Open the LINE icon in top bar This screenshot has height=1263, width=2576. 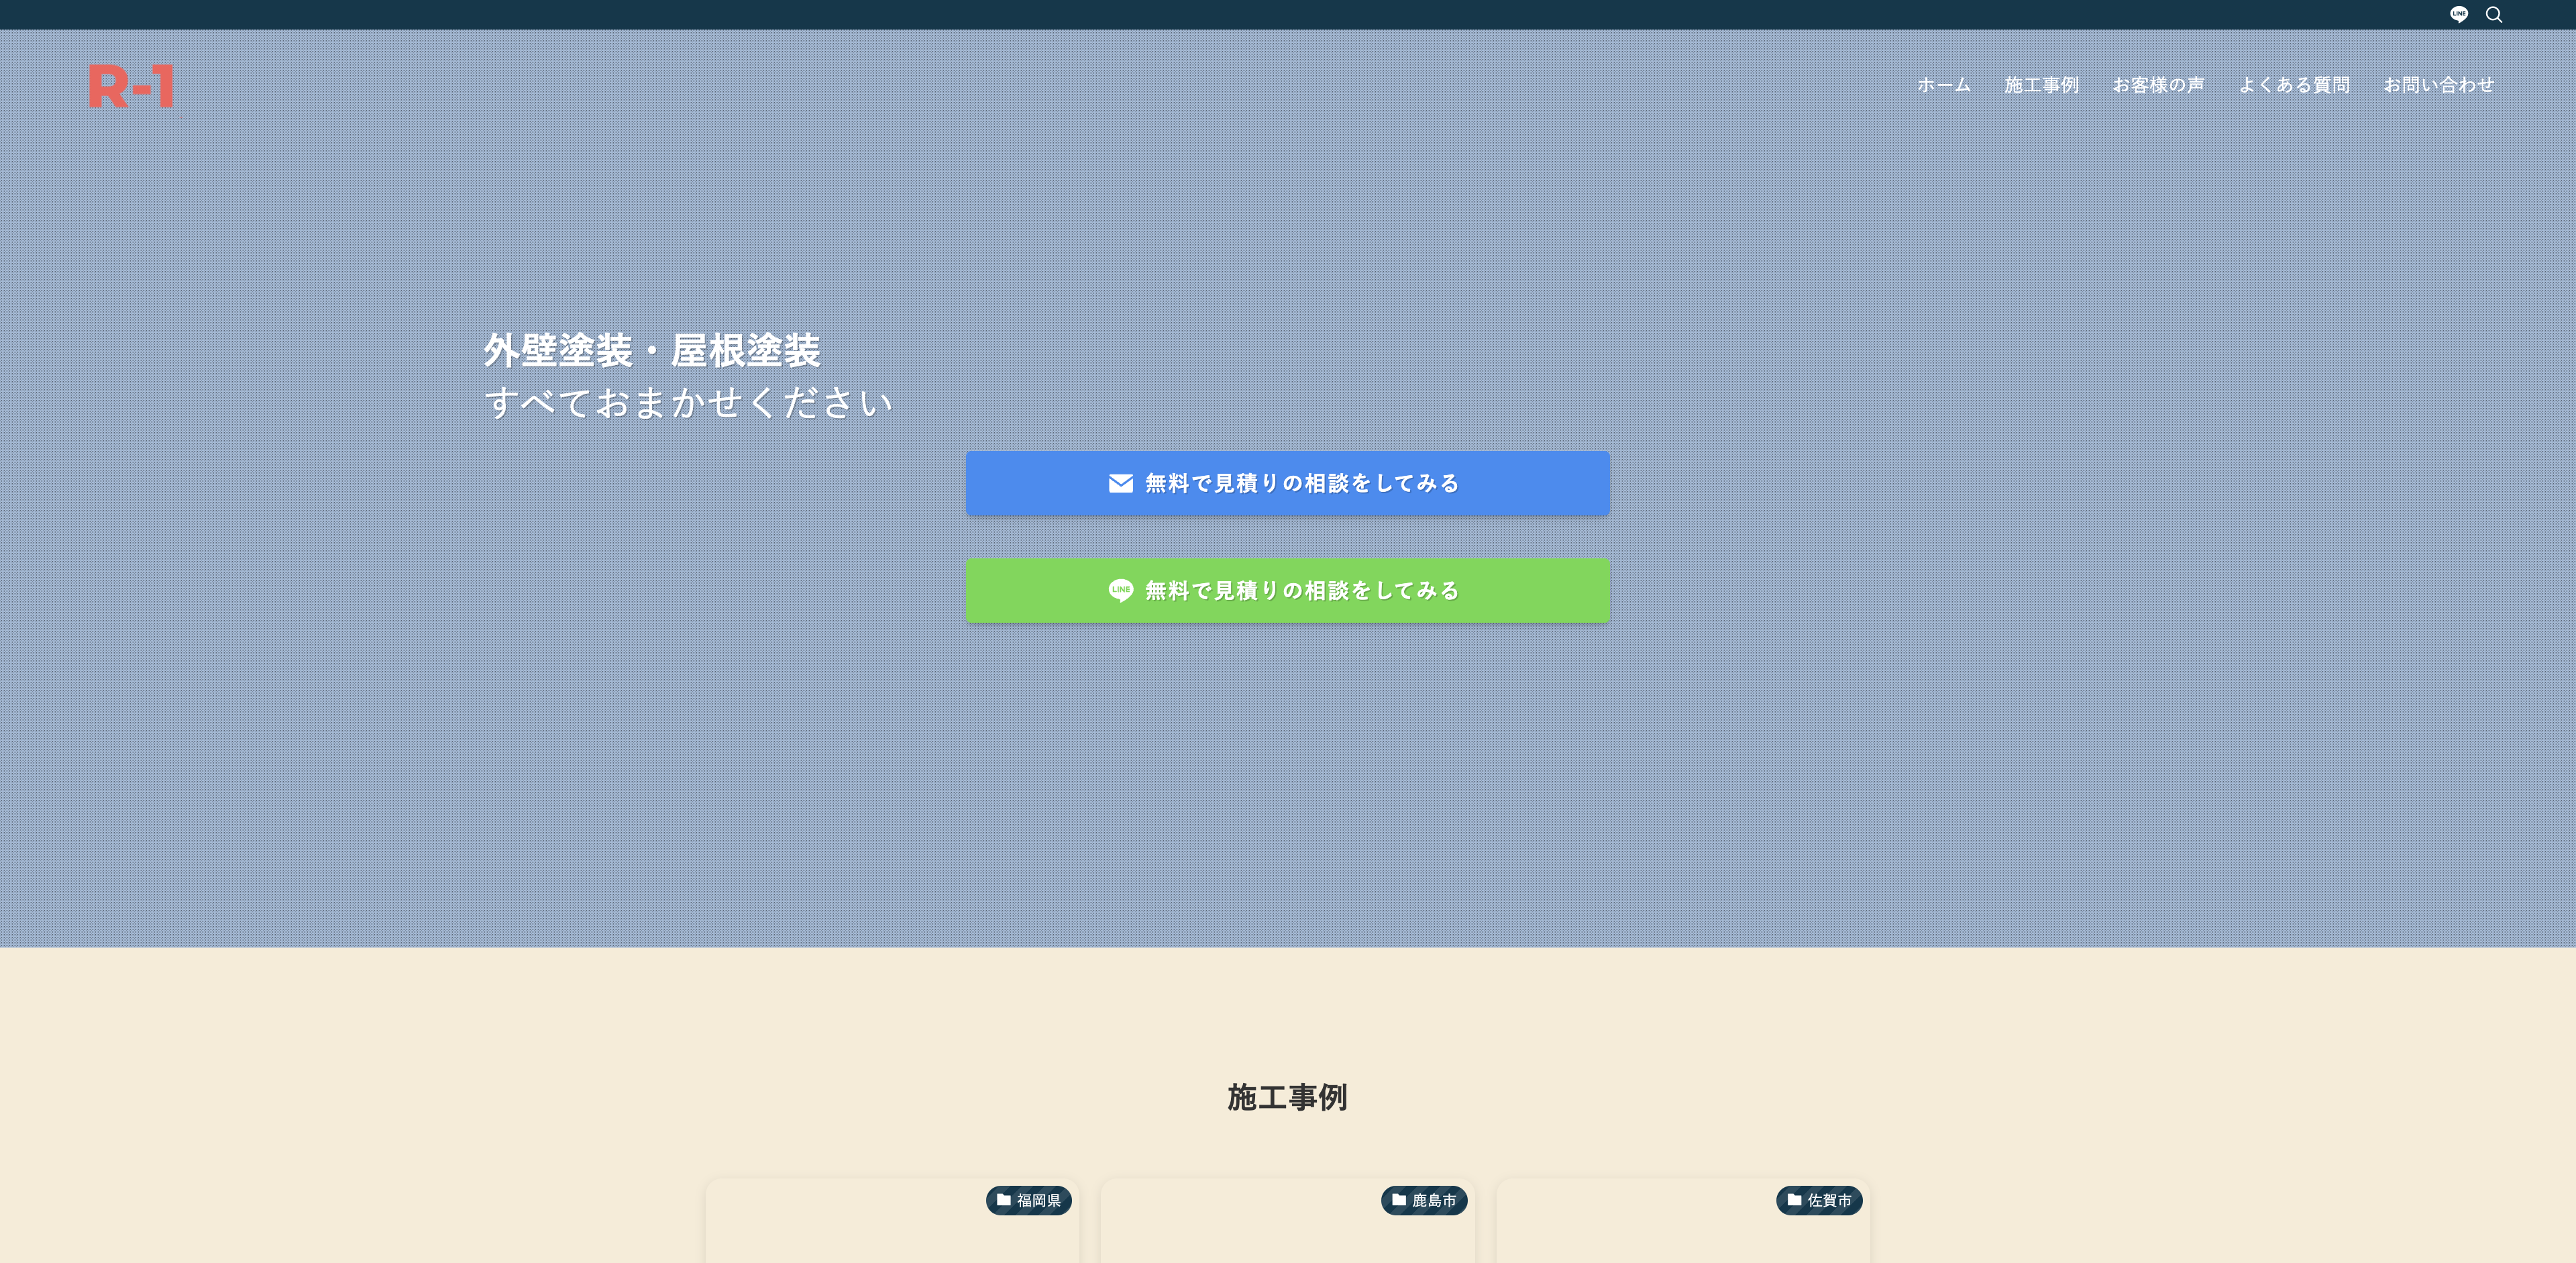[x=2459, y=14]
